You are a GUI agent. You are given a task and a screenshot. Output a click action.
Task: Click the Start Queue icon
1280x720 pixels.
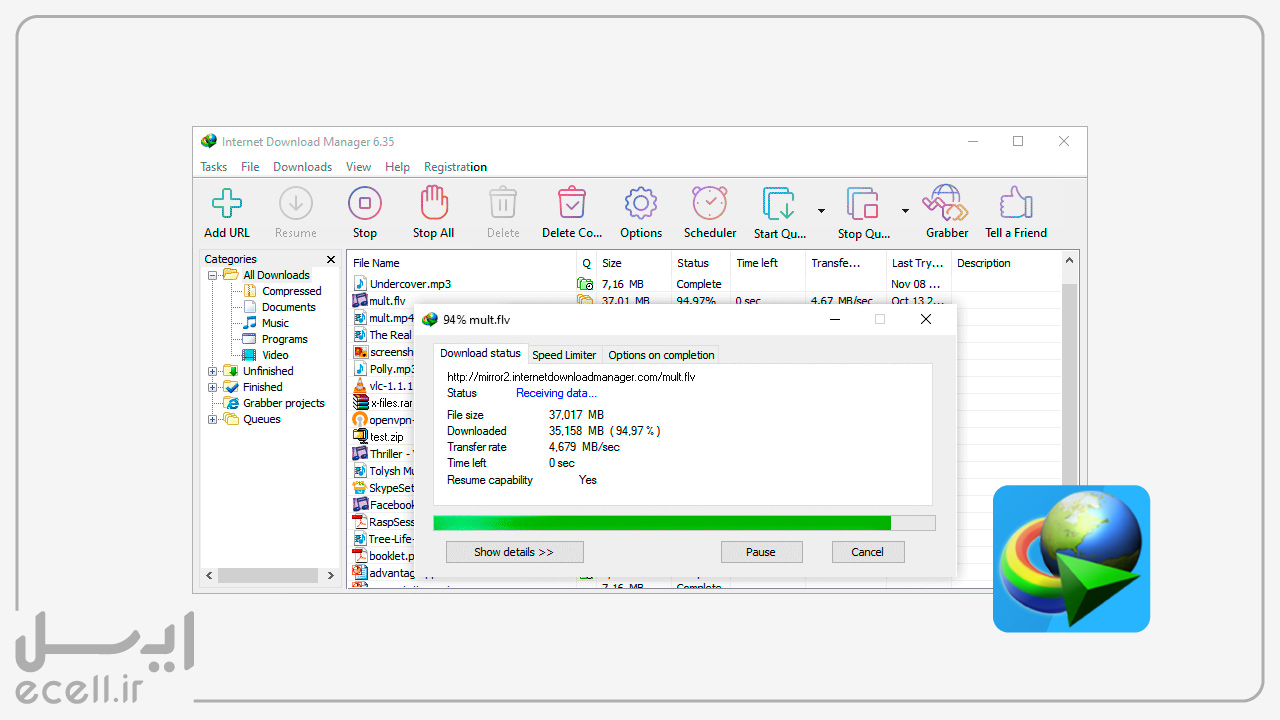tap(779, 204)
